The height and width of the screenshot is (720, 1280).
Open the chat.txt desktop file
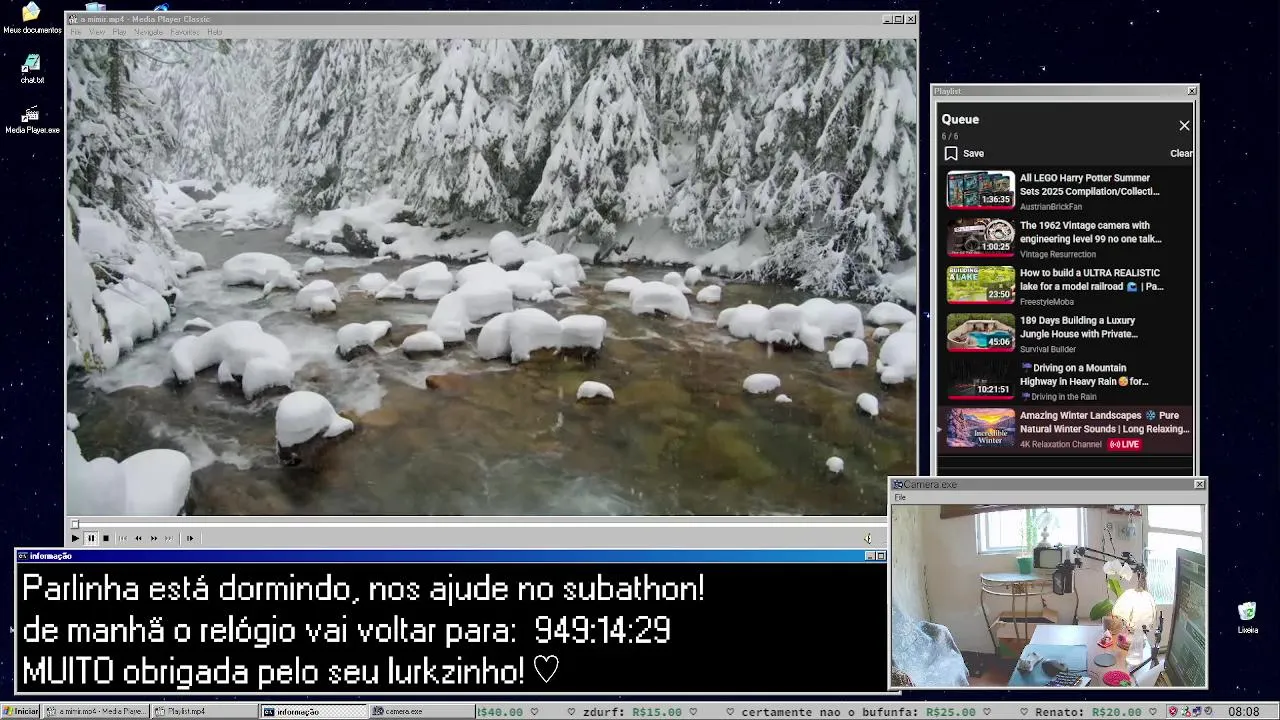32,69
